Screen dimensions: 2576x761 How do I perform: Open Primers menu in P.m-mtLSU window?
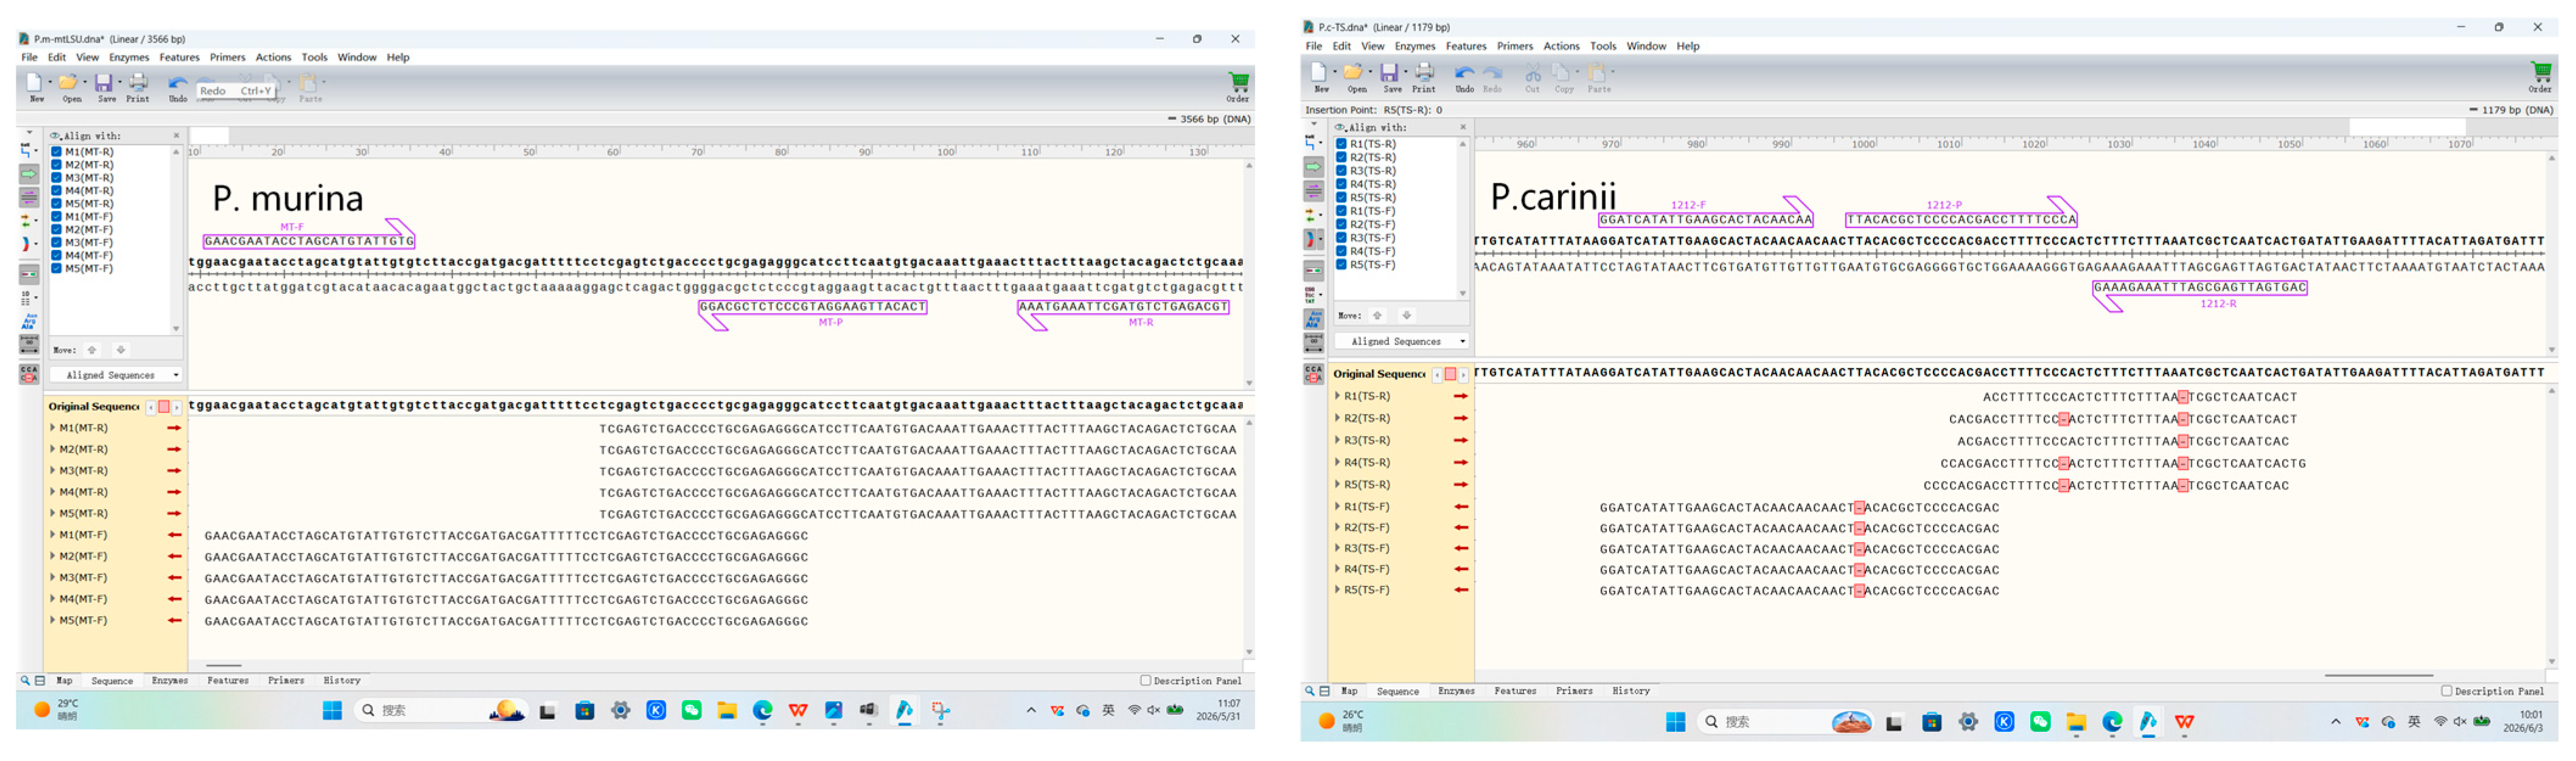227,57
